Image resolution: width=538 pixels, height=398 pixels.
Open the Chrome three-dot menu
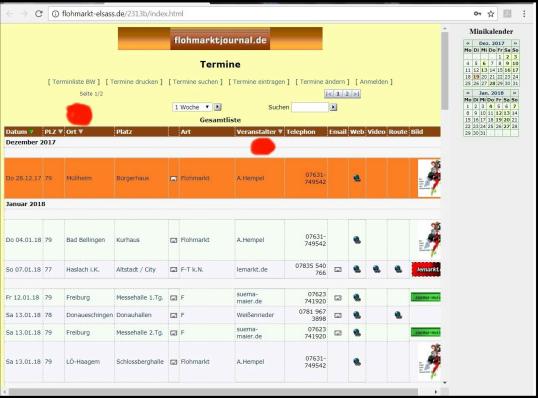click(524, 14)
